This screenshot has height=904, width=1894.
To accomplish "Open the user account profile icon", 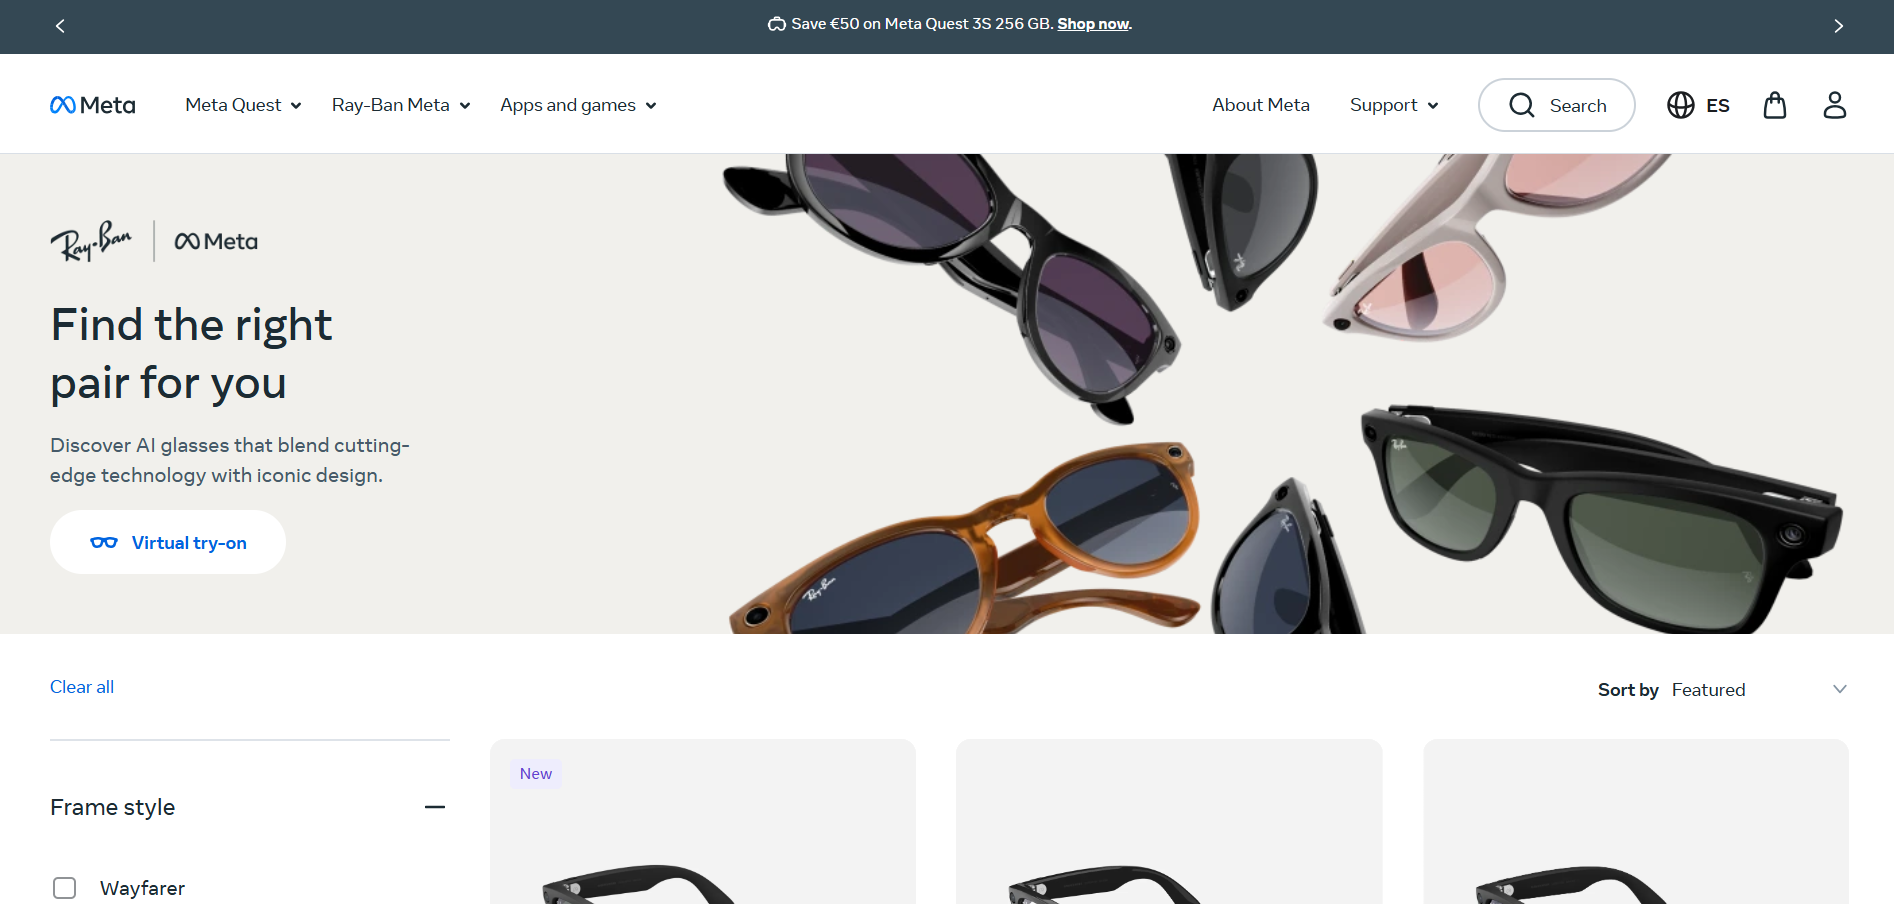I will (1834, 105).
